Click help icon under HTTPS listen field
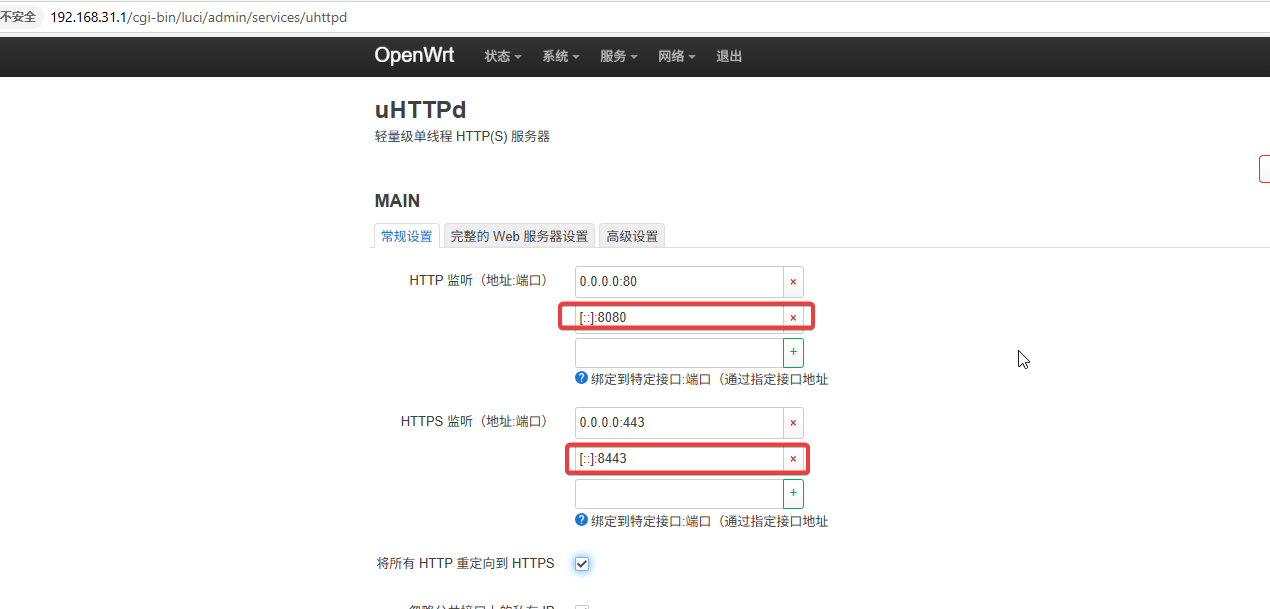Viewport: 1270px width, 609px height. [x=581, y=520]
